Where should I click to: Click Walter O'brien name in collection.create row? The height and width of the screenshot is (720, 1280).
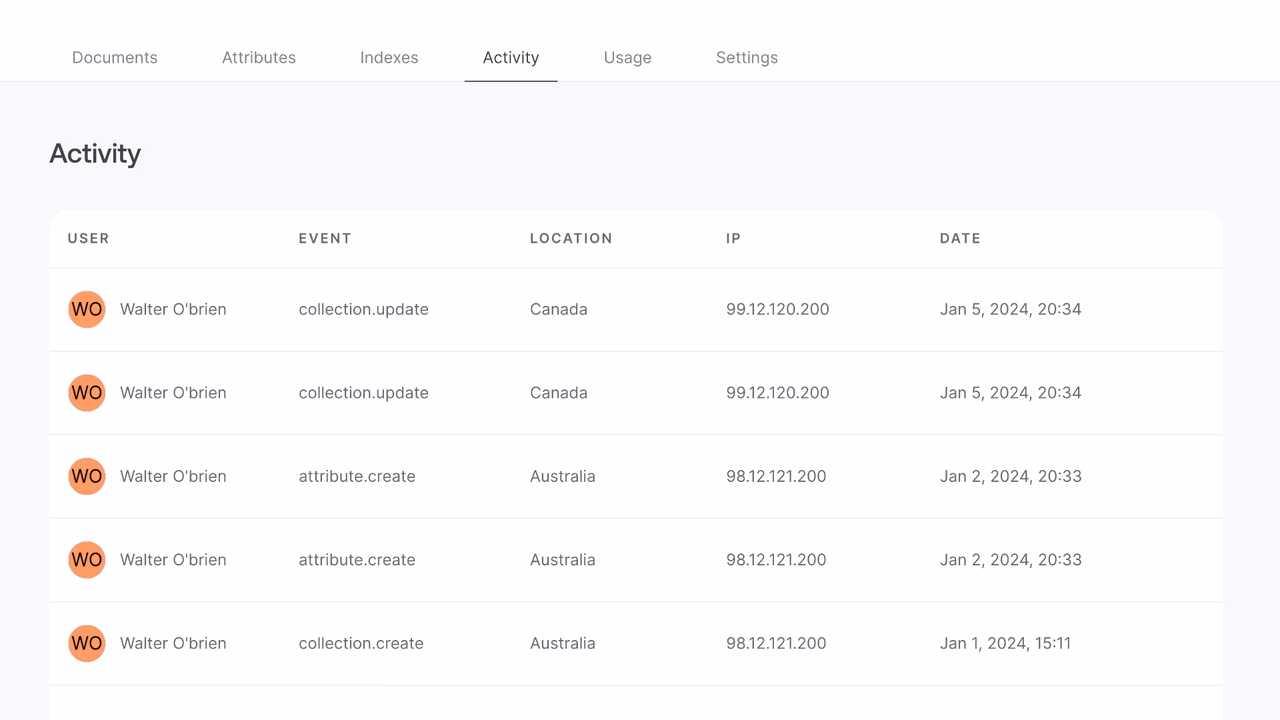173,643
